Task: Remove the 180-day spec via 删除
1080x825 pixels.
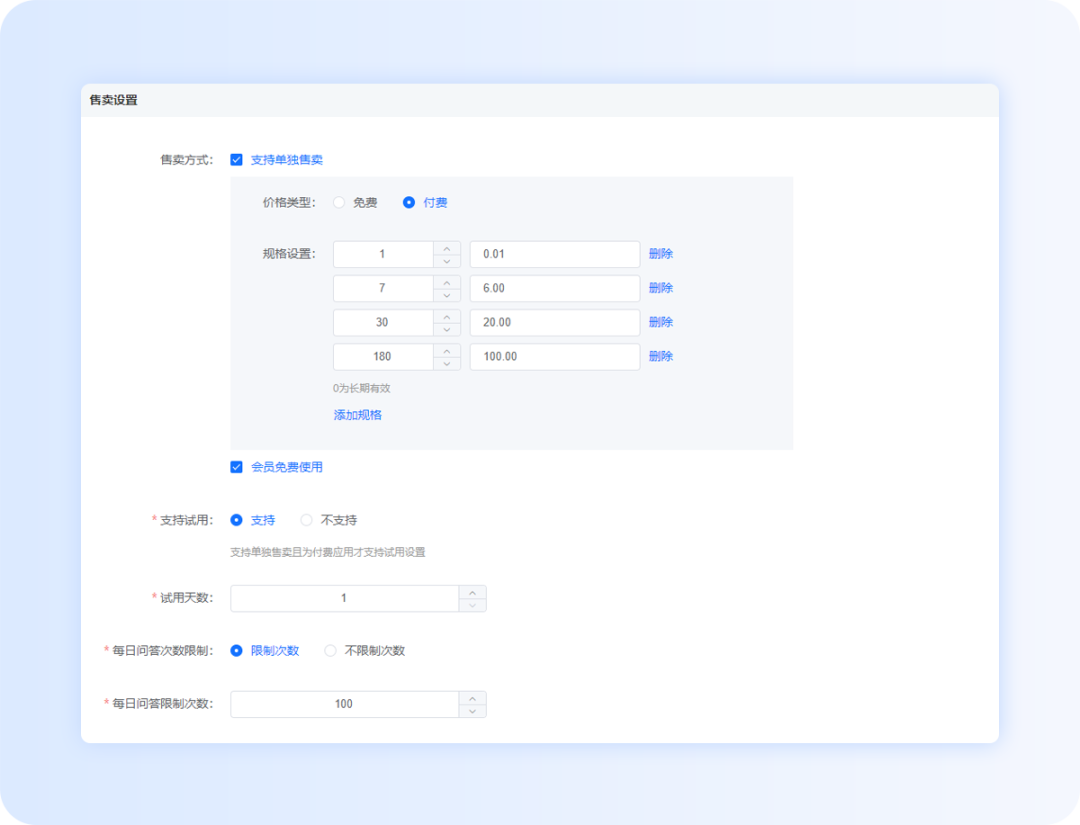Action: (662, 356)
